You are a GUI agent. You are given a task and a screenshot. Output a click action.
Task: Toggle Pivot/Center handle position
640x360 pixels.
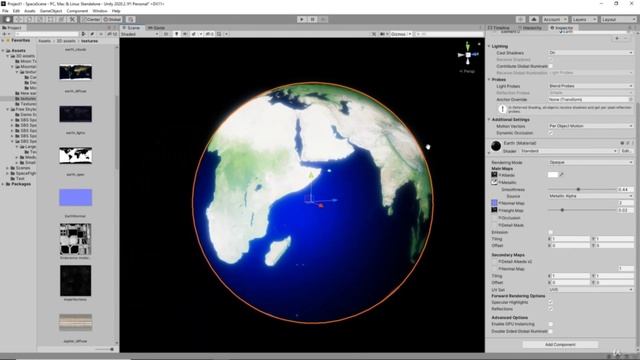click(91, 19)
